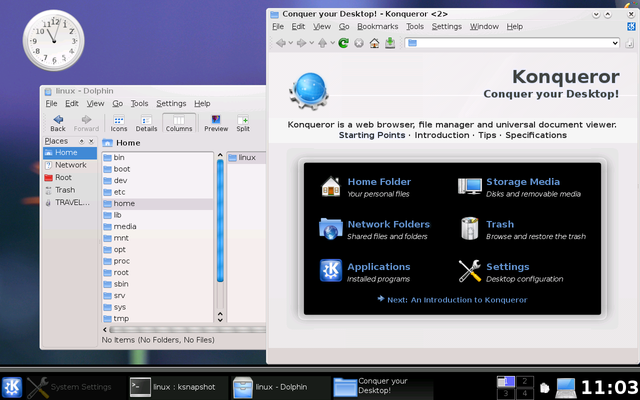Toggle Preview in Dolphin toolbar
The height and width of the screenshot is (400, 640).
tap(216, 123)
